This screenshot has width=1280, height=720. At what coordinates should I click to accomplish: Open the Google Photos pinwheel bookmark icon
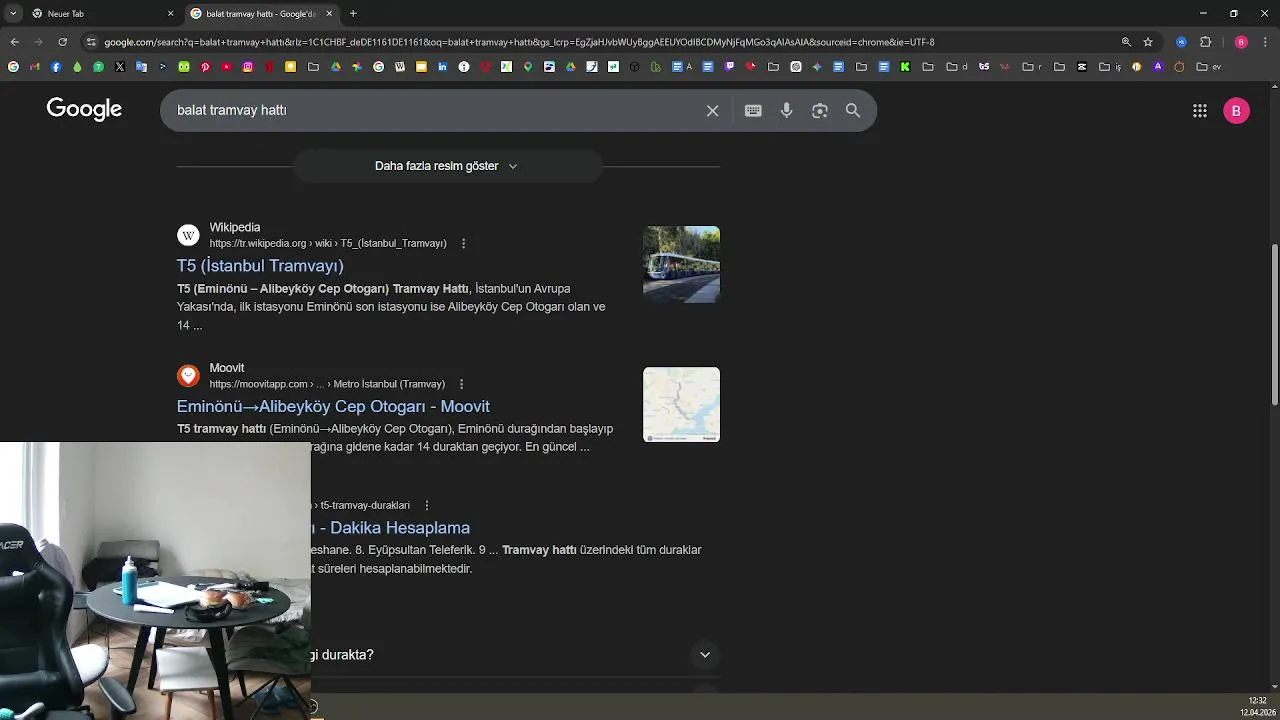pyautogui.click(x=356, y=67)
